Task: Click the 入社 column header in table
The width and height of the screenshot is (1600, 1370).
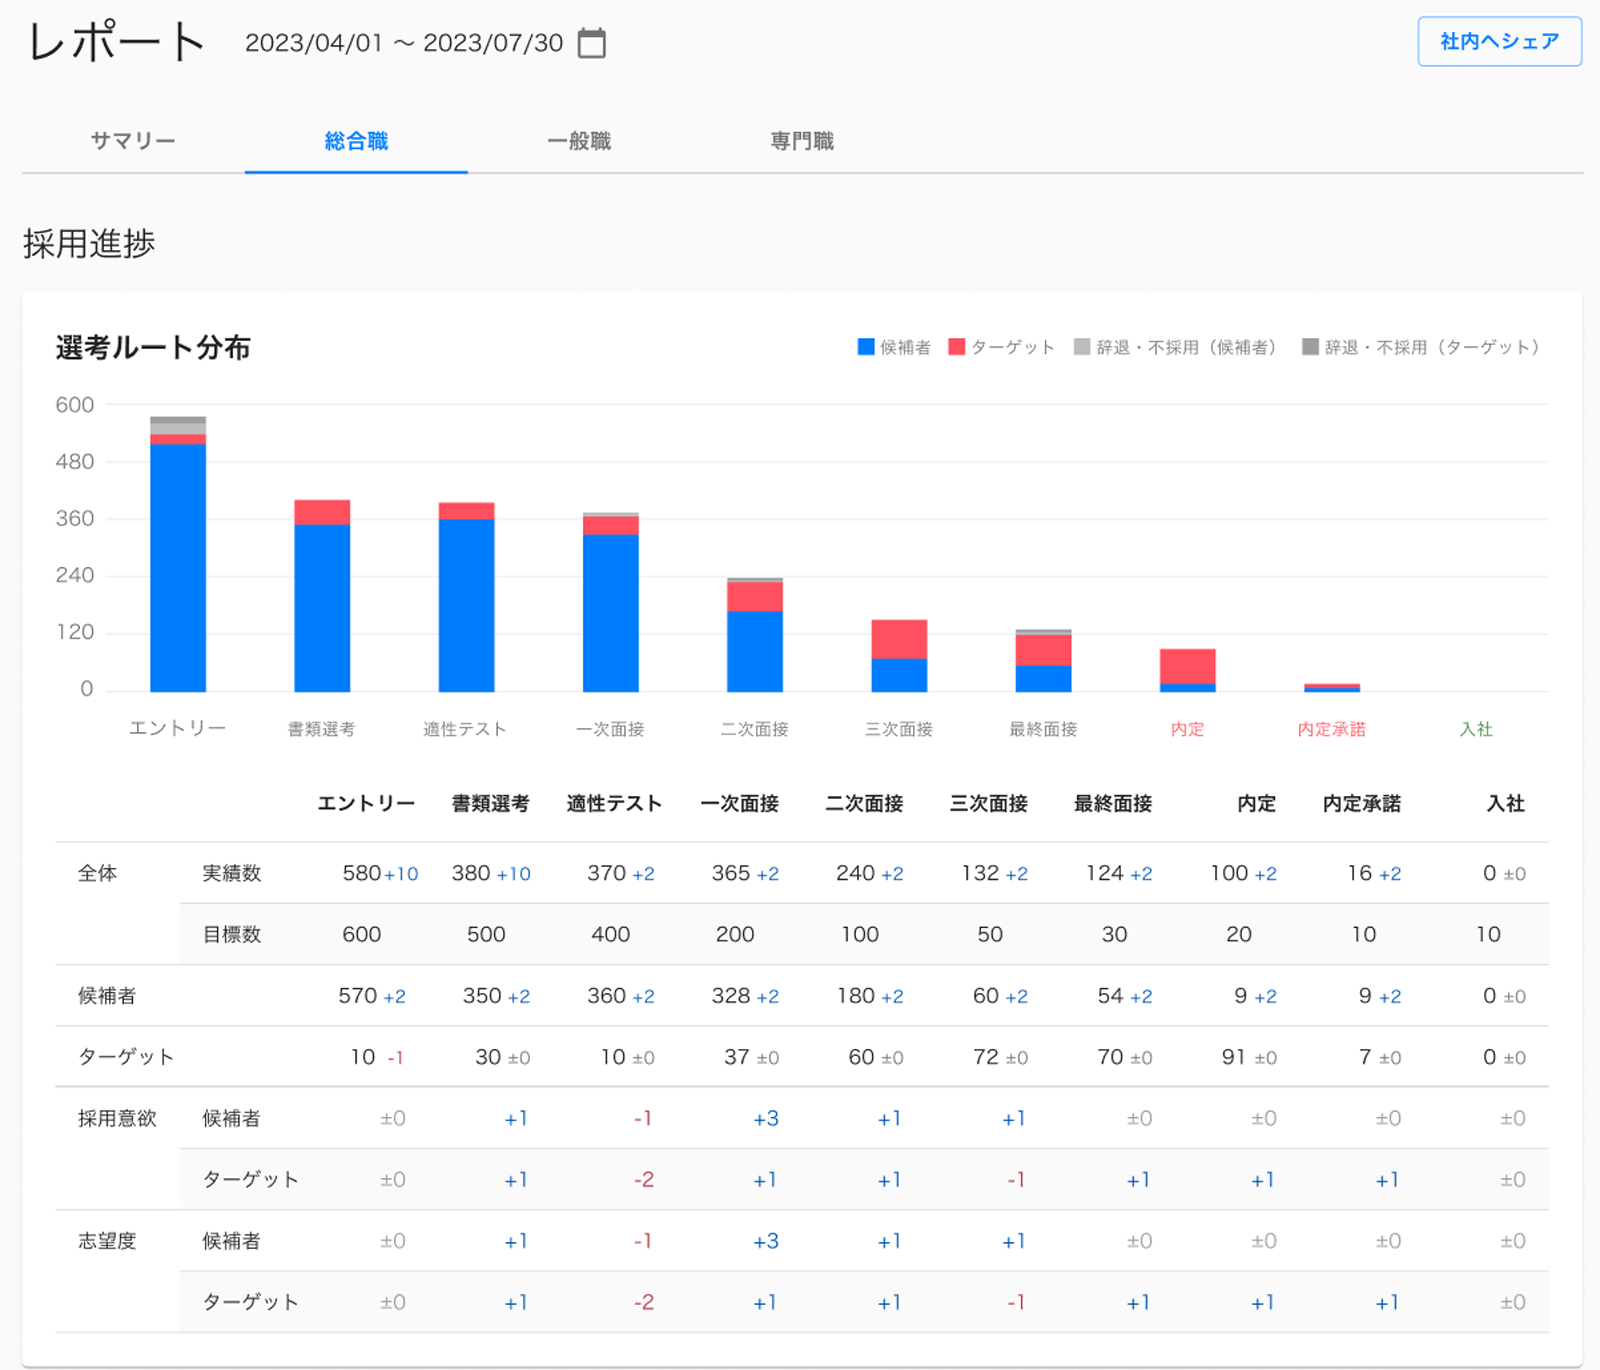Action: (1506, 803)
